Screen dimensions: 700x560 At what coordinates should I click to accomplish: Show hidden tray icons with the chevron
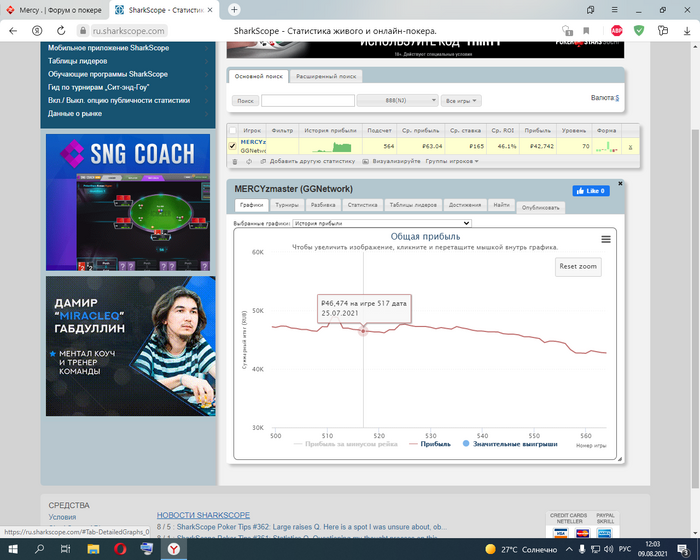click(569, 549)
